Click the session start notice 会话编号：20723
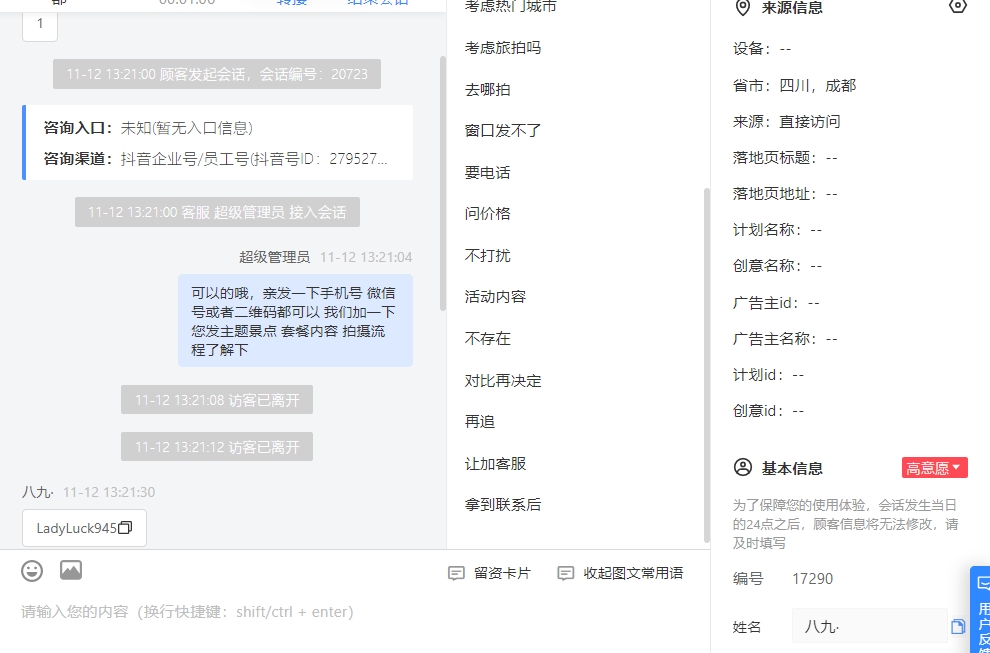 click(x=217, y=74)
